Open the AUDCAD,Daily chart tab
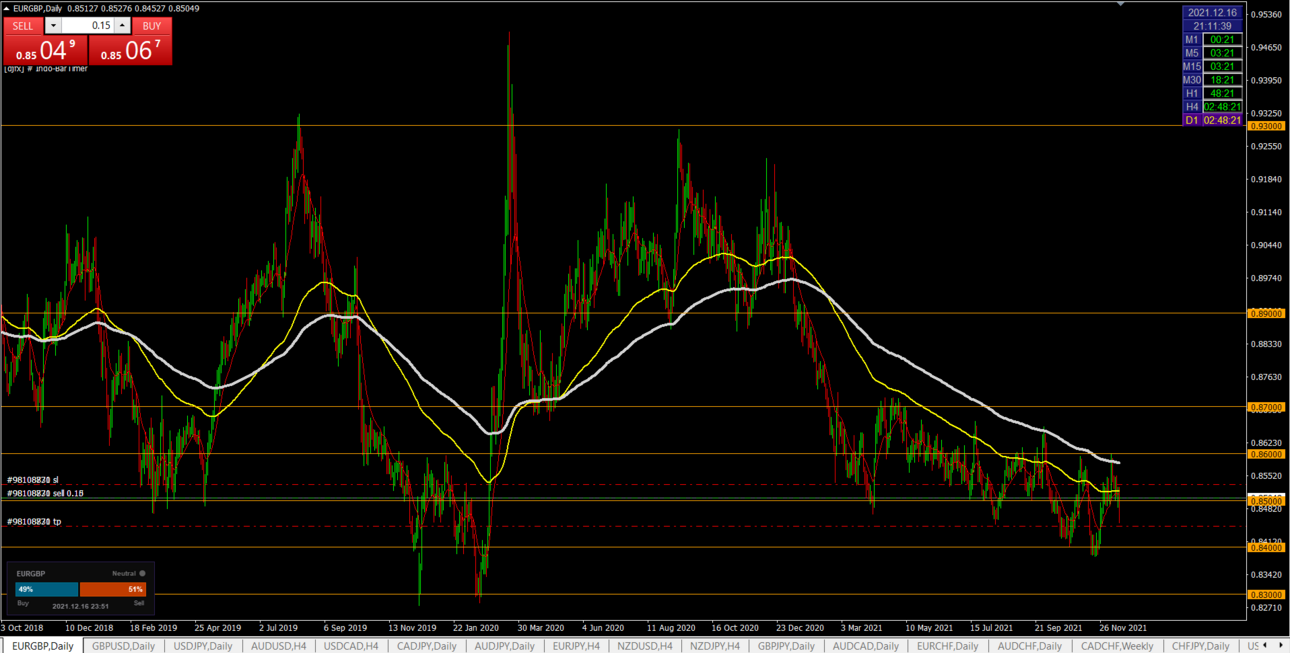Screen dimensions: 1290x653 coord(866,646)
